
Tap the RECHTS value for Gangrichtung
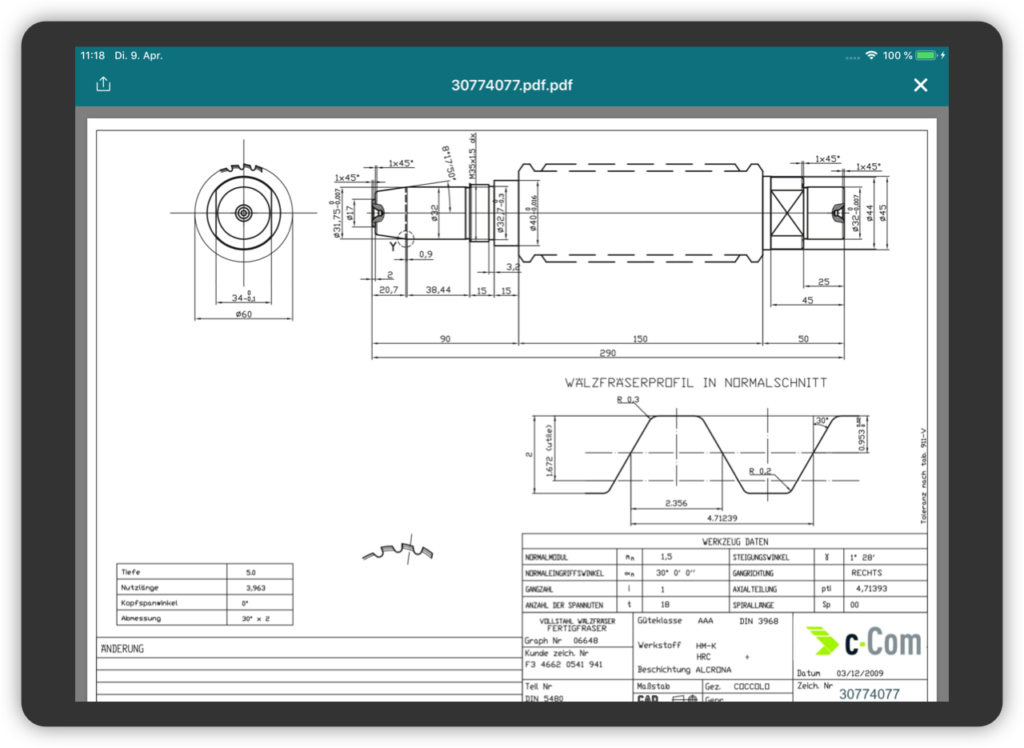(x=865, y=573)
